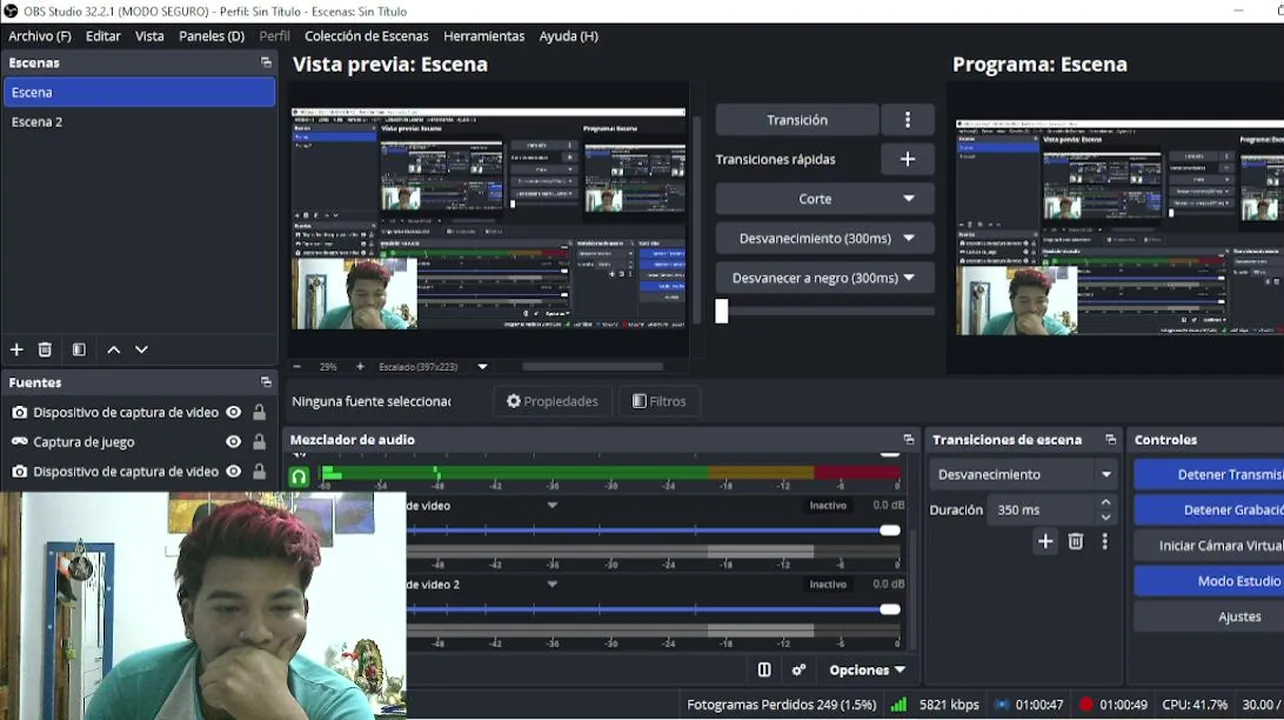Start the virtual camera with Iniciar Cámara Virtual
The image size is (1284, 720).
(x=1209, y=546)
